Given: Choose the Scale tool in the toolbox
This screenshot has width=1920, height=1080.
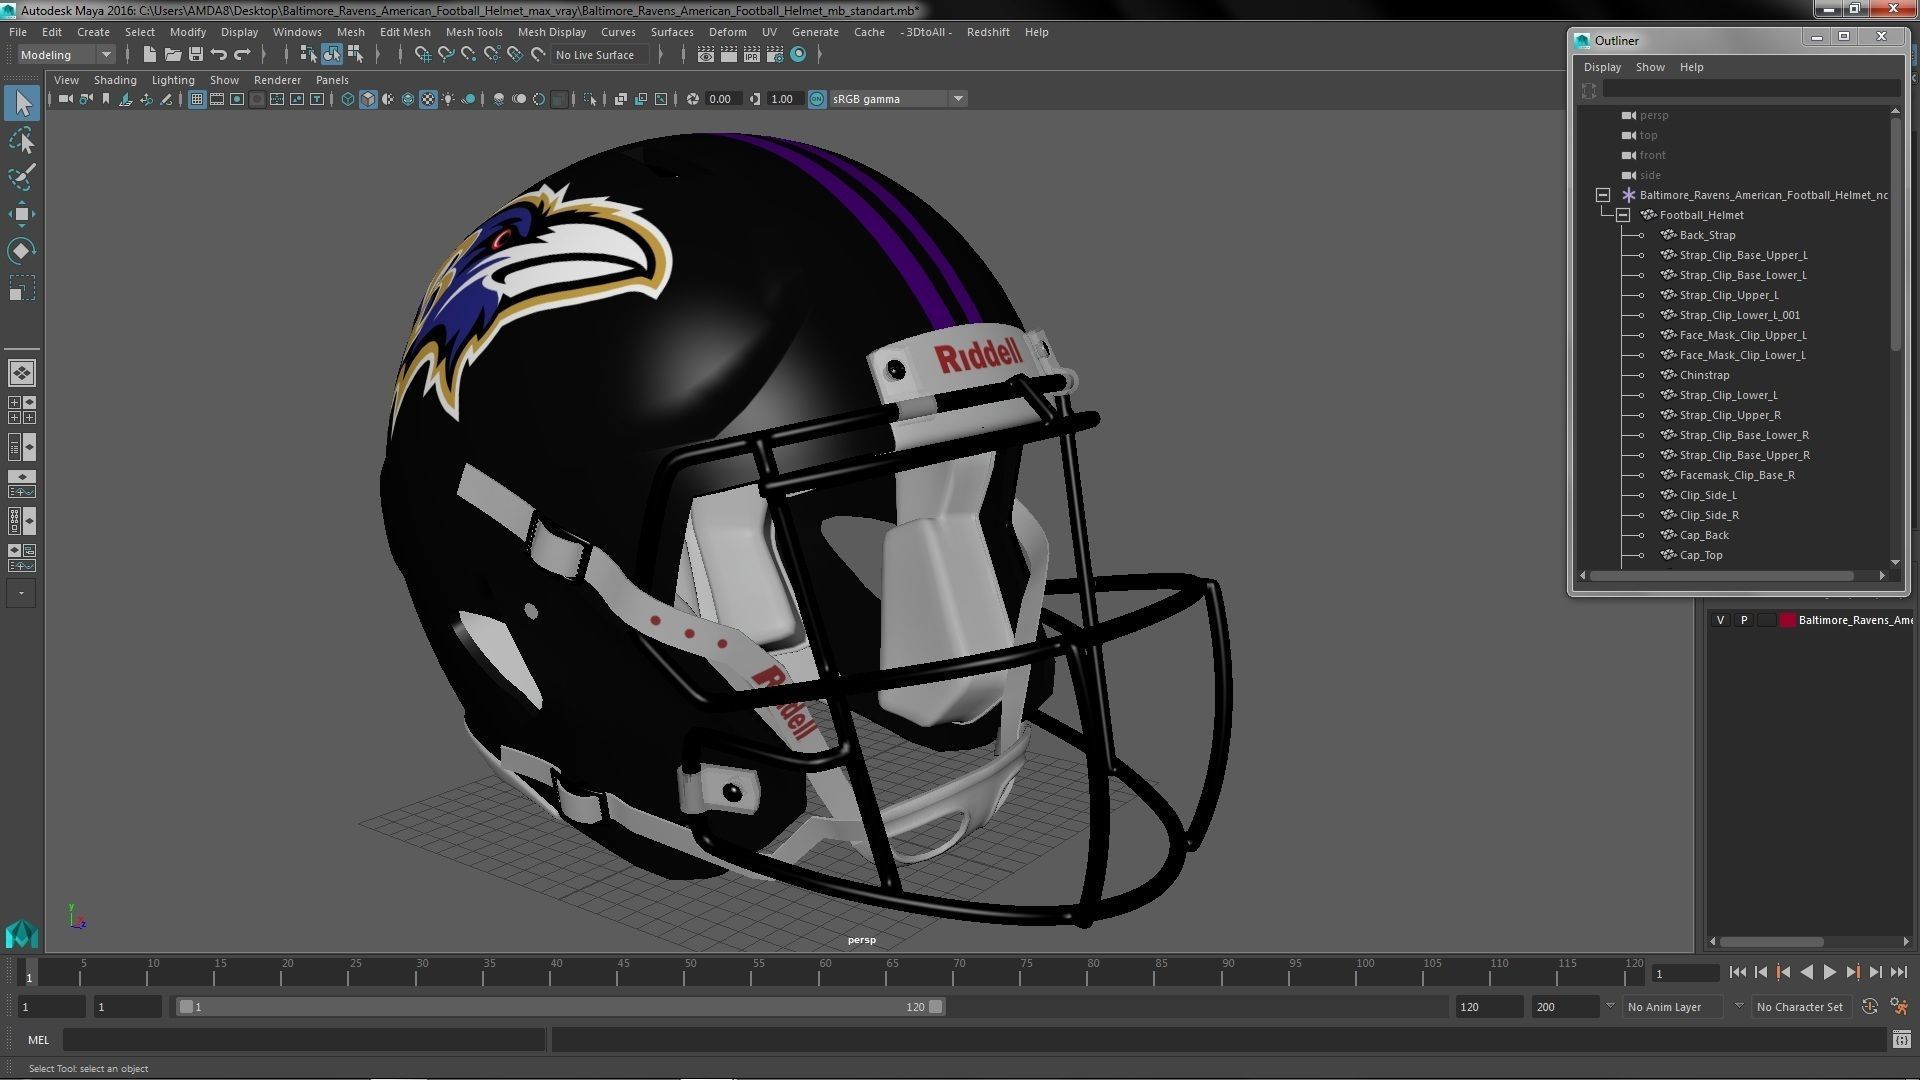Looking at the screenshot, I should [22, 288].
